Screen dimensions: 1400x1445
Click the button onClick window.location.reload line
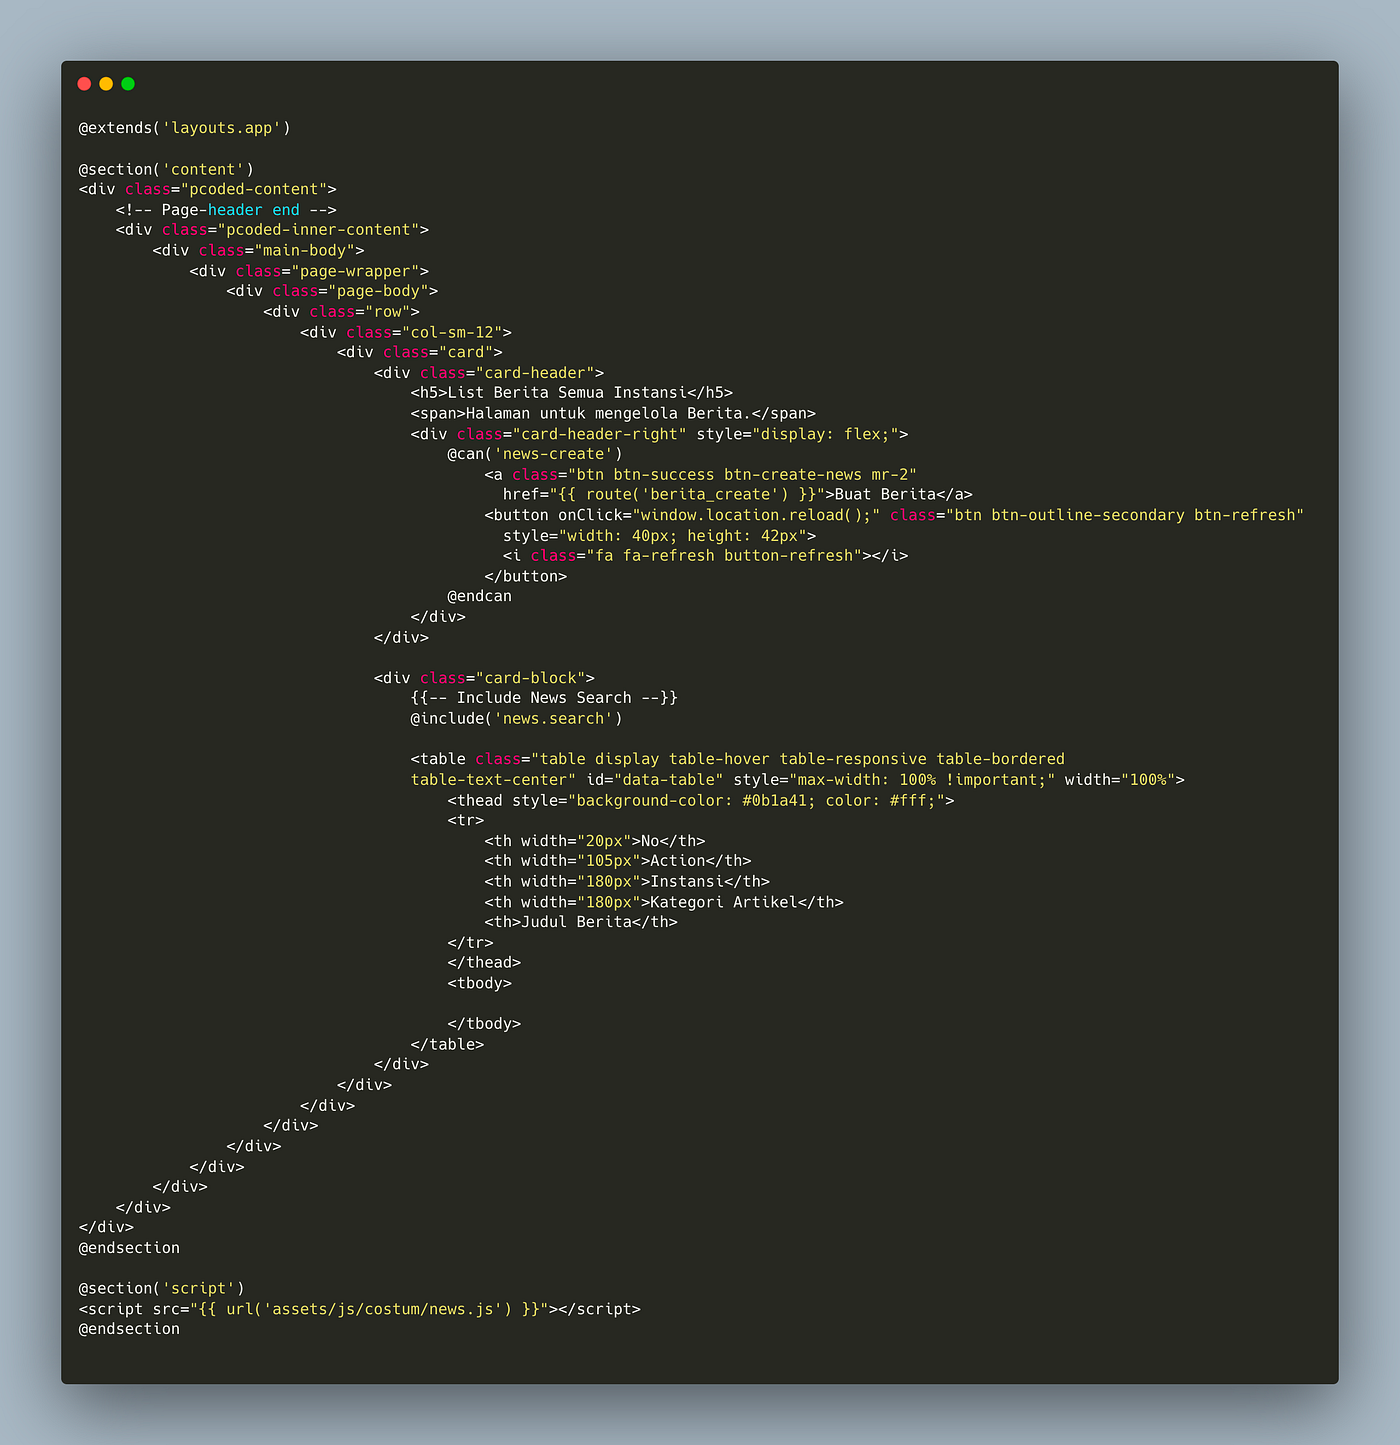[x=894, y=515]
